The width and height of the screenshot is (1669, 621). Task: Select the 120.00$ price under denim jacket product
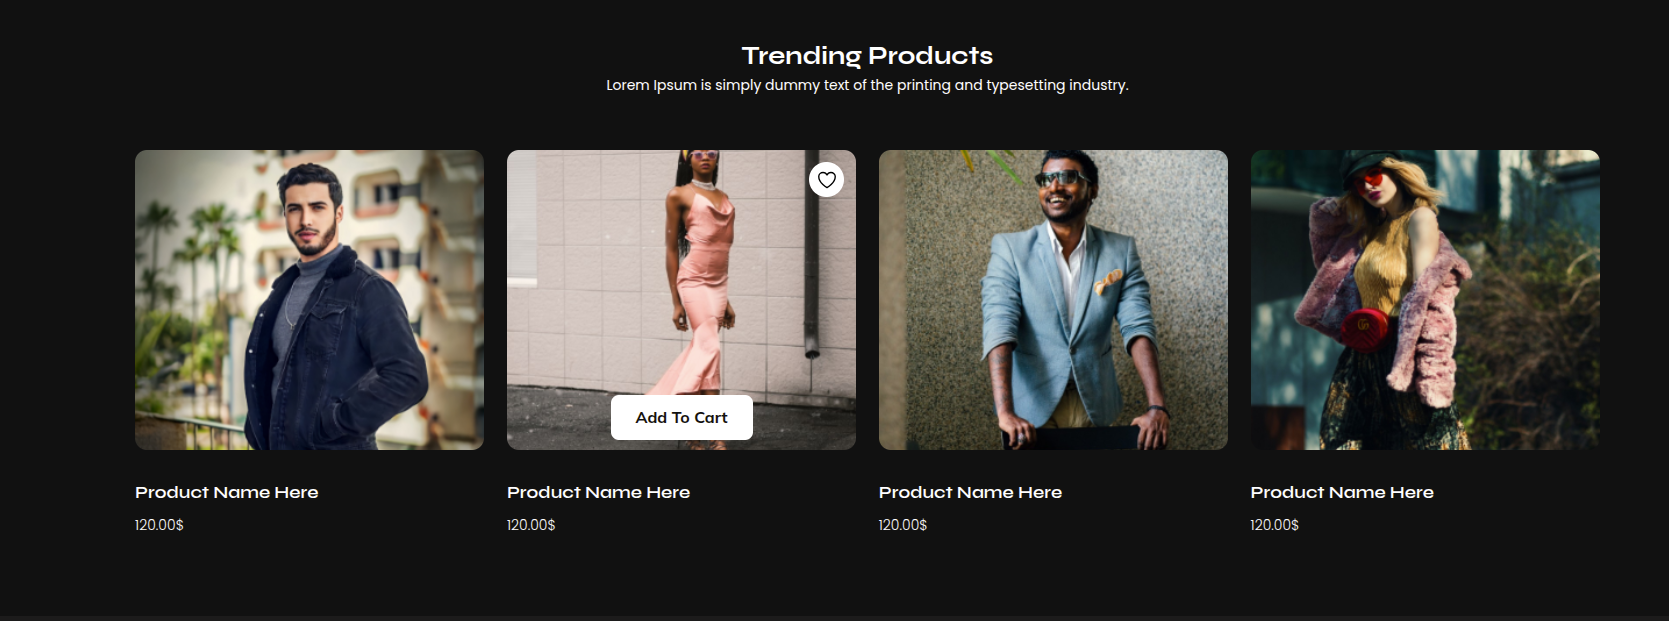[159, 525]
